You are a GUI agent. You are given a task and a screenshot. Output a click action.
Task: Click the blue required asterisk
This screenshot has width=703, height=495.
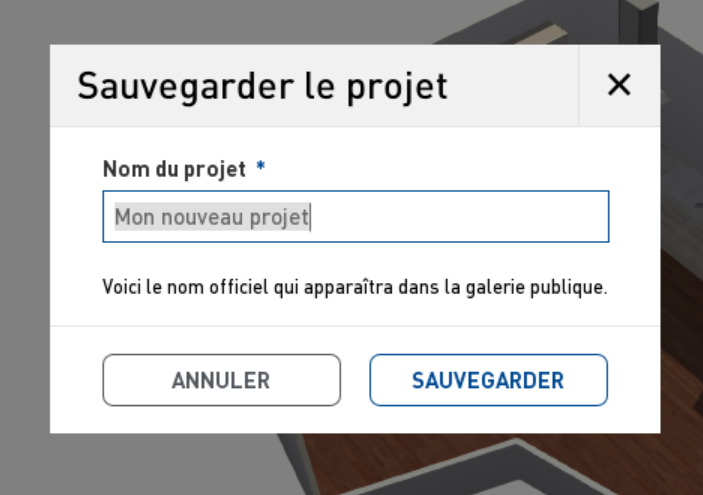point(260,167)
